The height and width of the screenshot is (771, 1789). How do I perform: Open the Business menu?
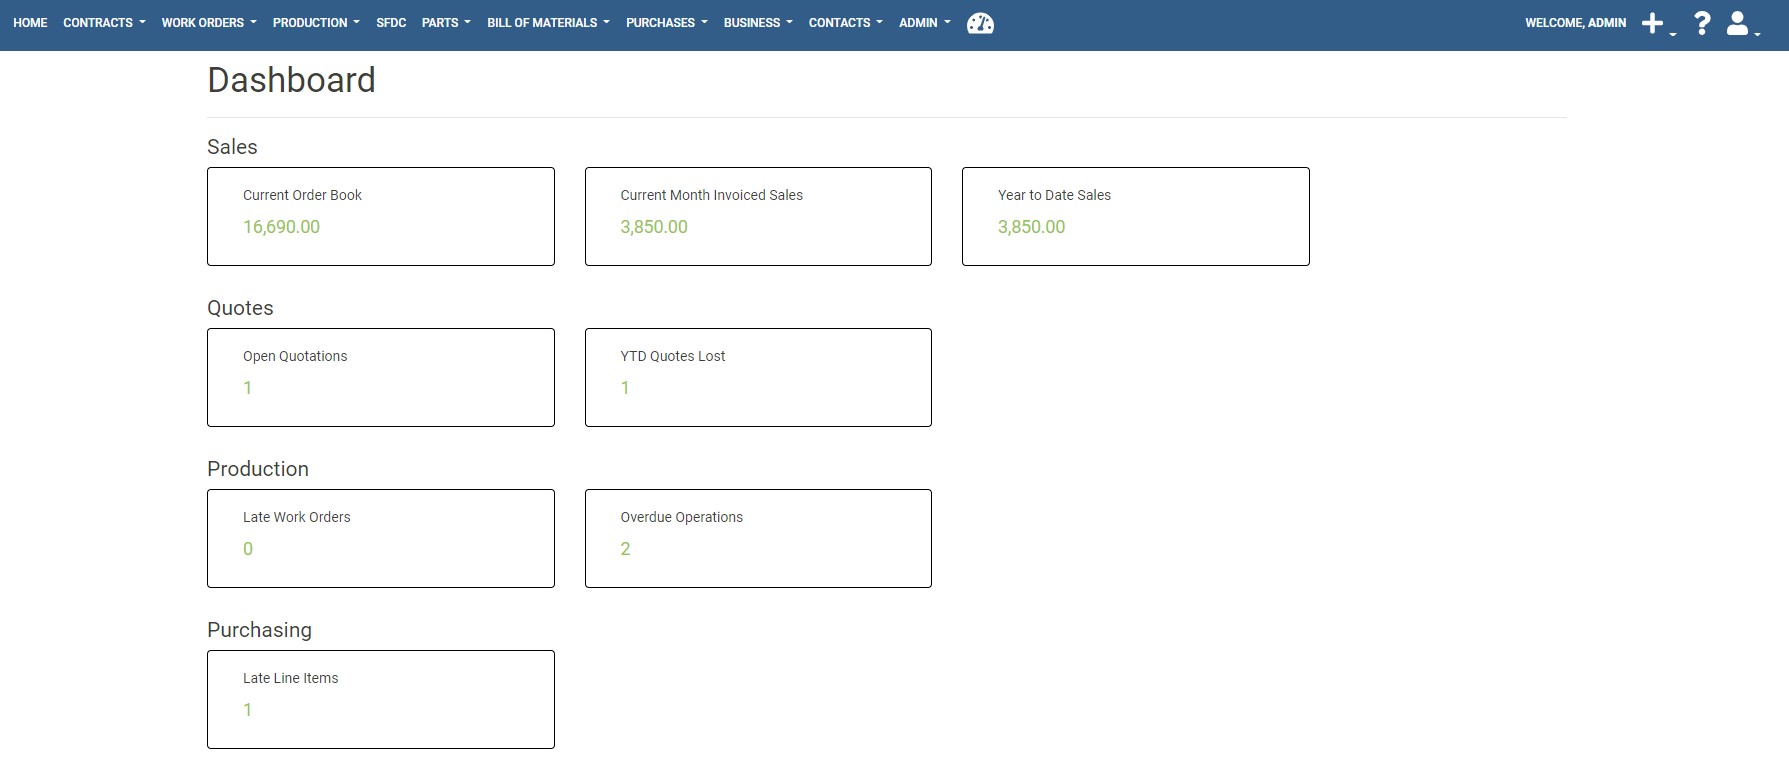coord(757,22)
